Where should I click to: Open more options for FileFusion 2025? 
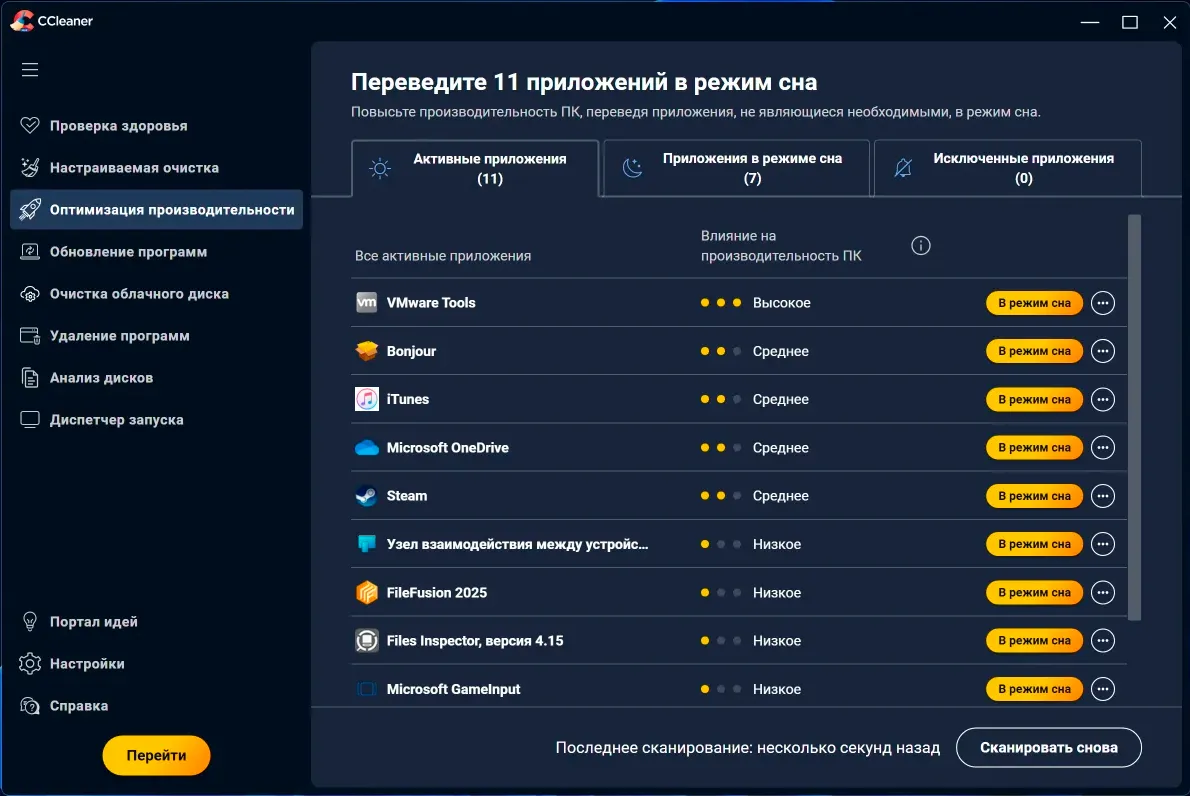pos(1103,592)
